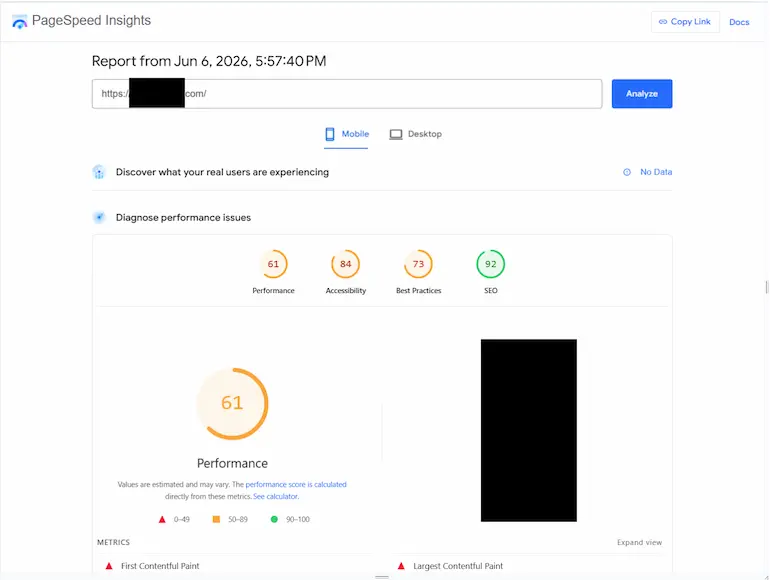Click Discover what your real users are experiencing

(x=222, y=172)
